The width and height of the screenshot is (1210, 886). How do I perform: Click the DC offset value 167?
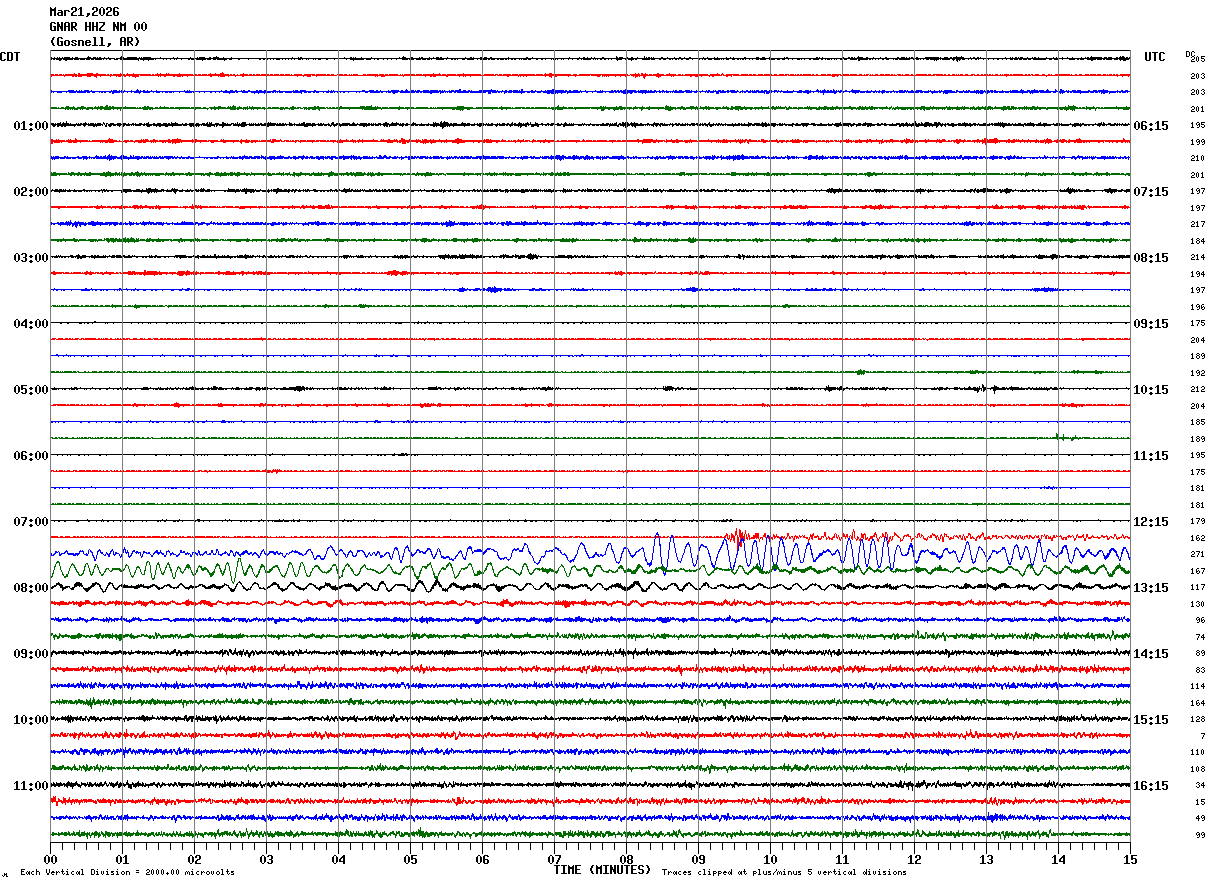(1197, 571)
